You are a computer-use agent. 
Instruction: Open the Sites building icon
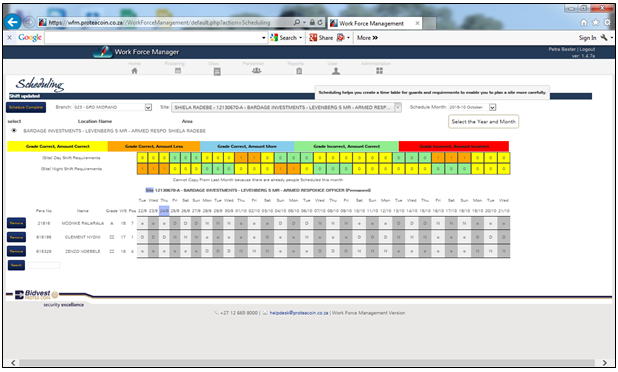(x=217, y=71)
